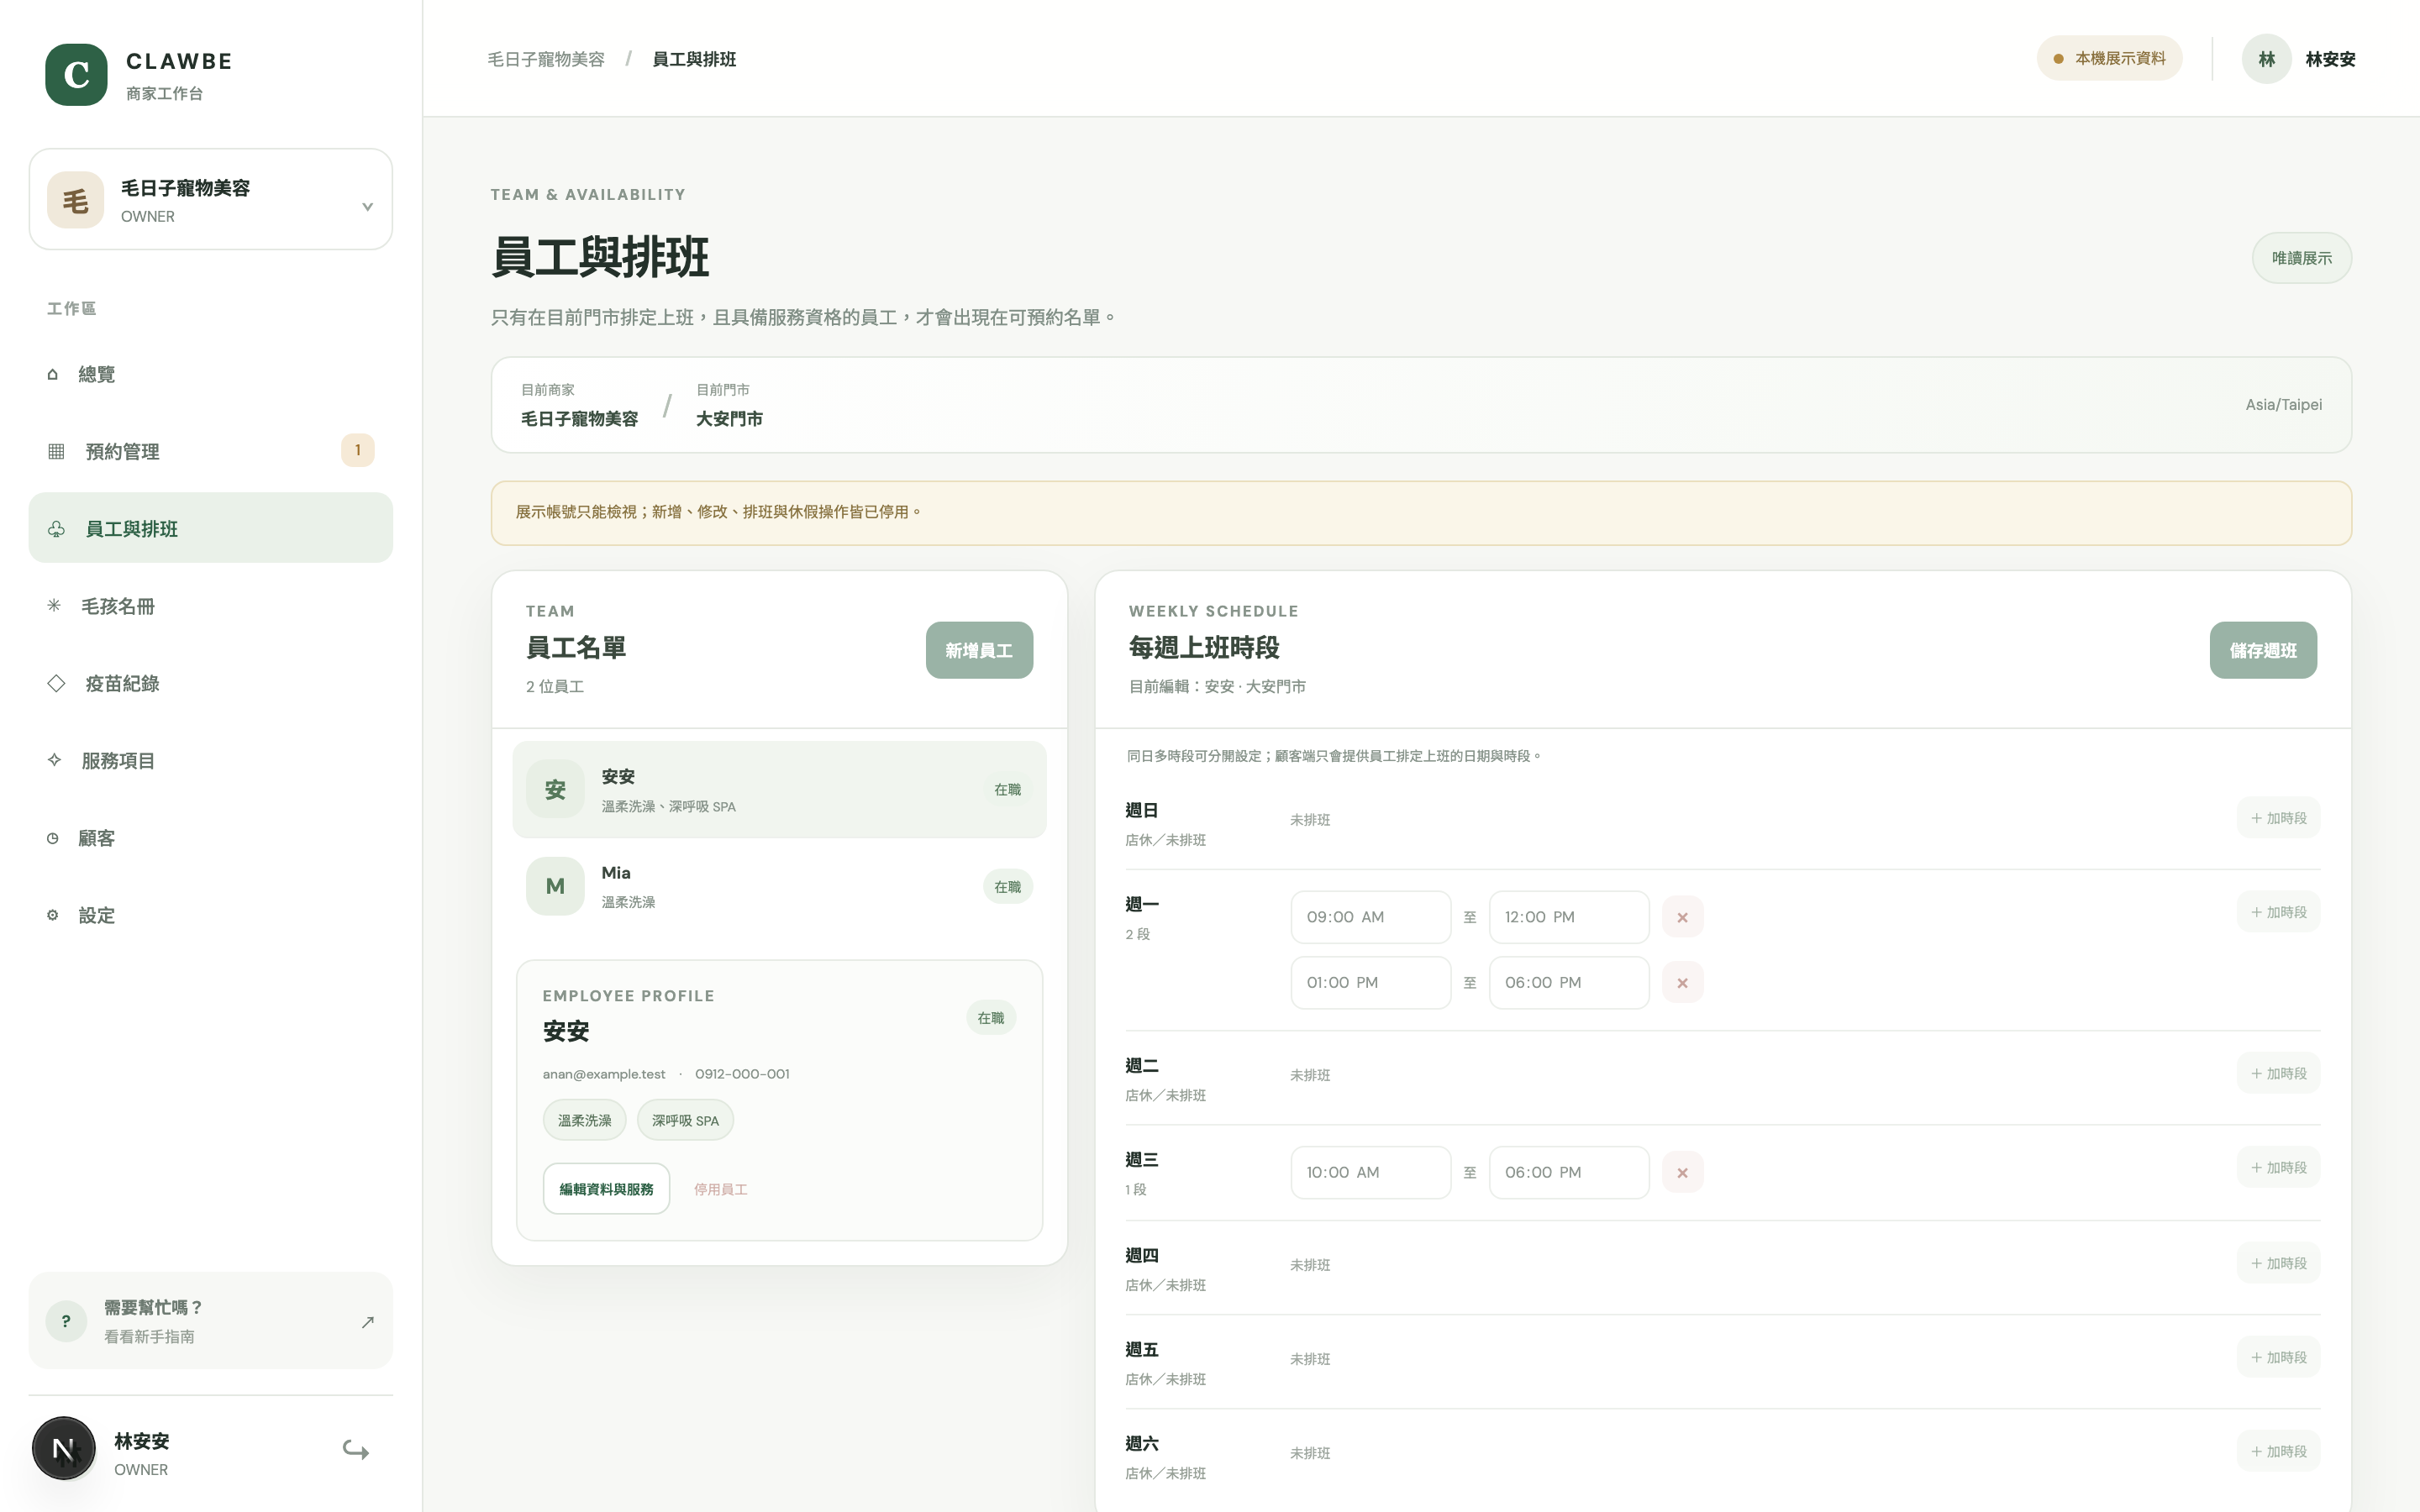Go to 預約管理 in sidebar
The width and height of the screenshot is (2420, 1512).
click(x=211, y=451)
